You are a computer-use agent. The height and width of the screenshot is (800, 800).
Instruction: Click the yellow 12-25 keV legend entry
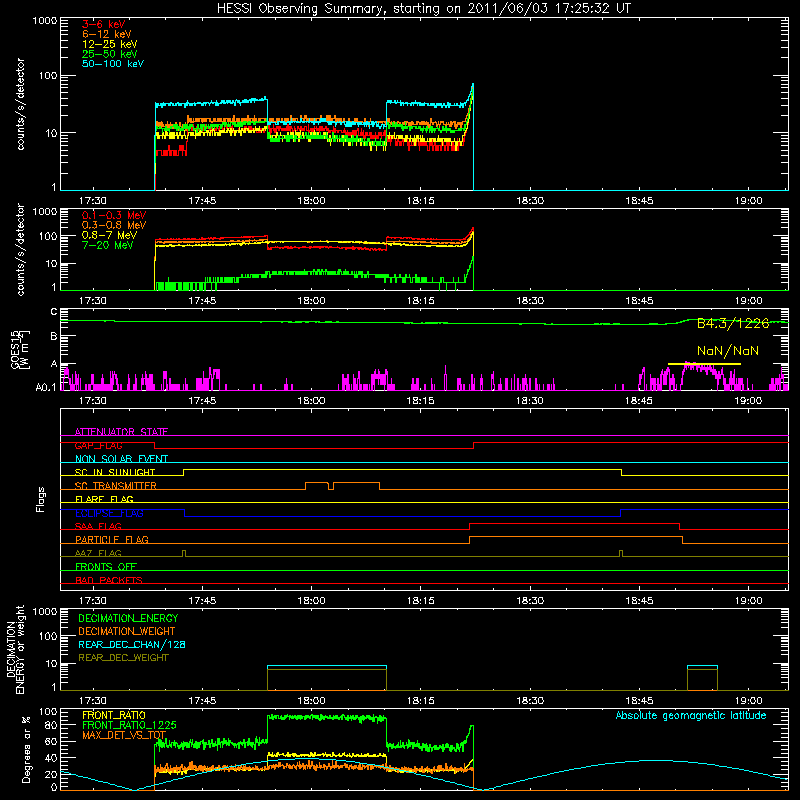[110, 44]
